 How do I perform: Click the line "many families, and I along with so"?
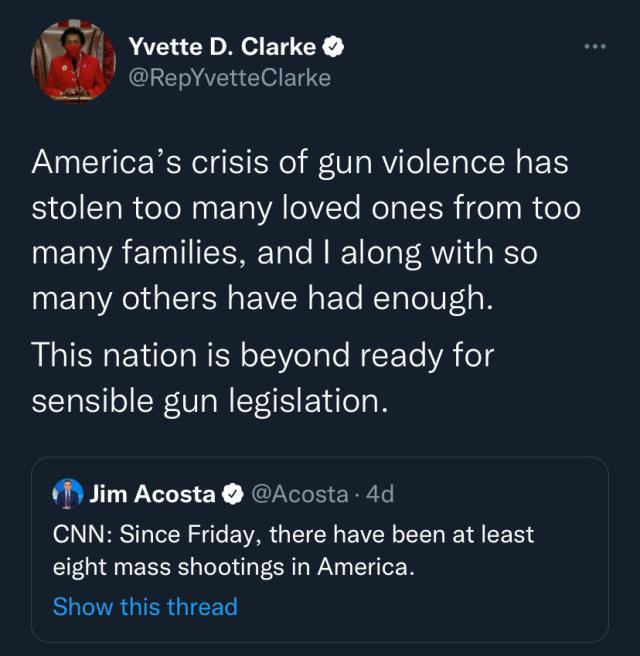[x=284, y=254]
